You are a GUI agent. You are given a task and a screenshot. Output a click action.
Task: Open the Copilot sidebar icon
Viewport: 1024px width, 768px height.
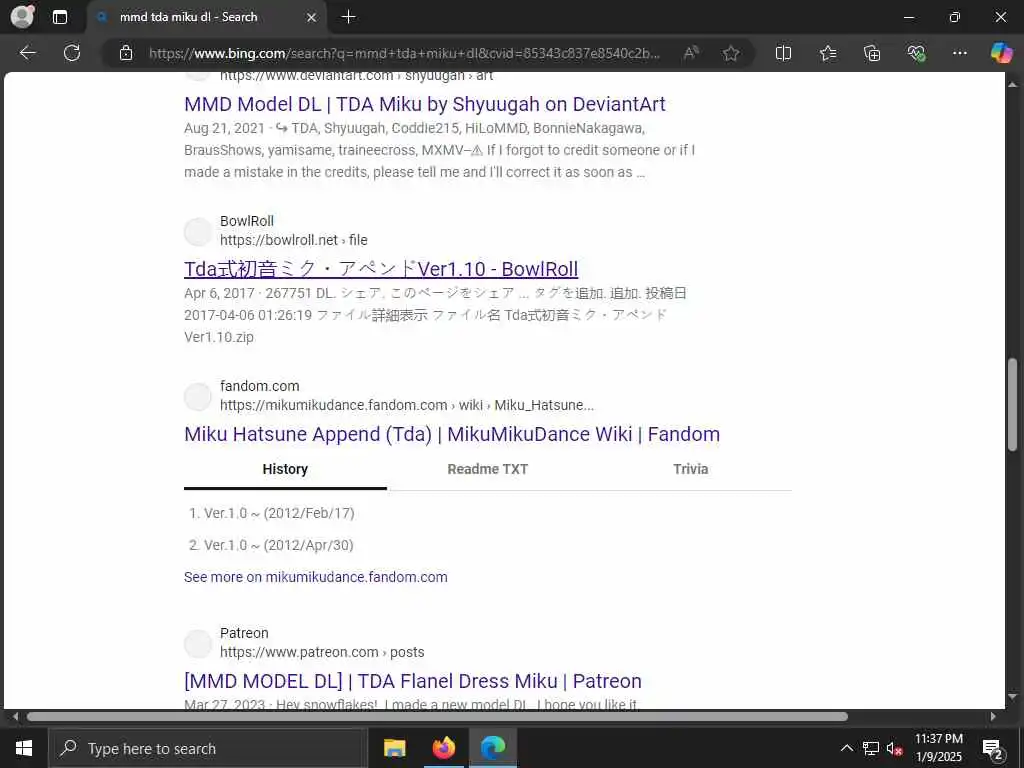click(1001, 53)
